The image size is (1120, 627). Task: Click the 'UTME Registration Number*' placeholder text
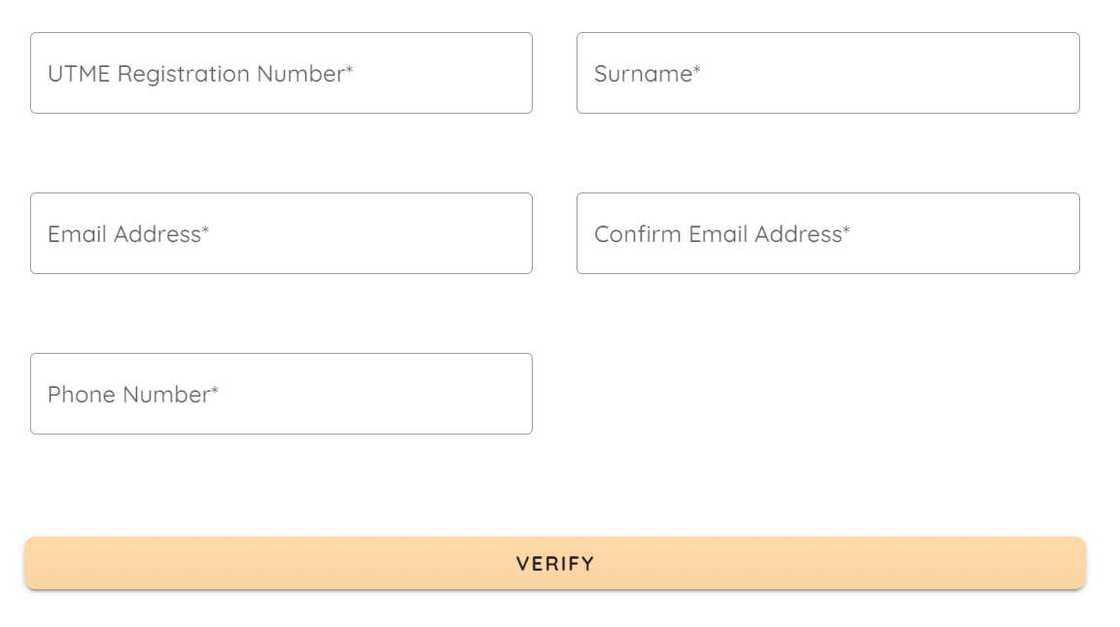point(200,74)
